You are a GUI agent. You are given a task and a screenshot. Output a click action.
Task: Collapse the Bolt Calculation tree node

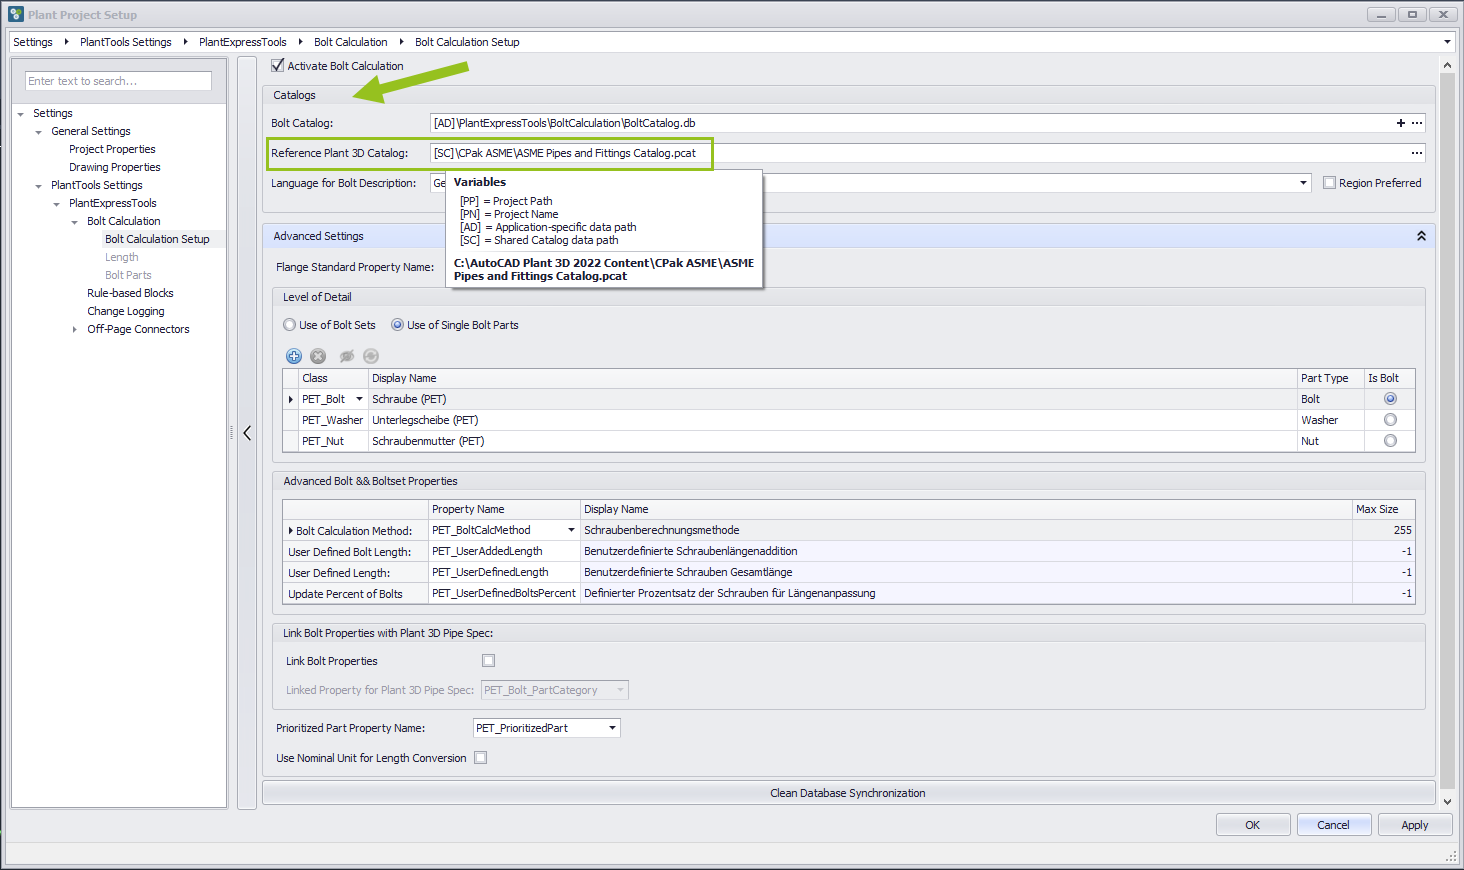(75, 222)
